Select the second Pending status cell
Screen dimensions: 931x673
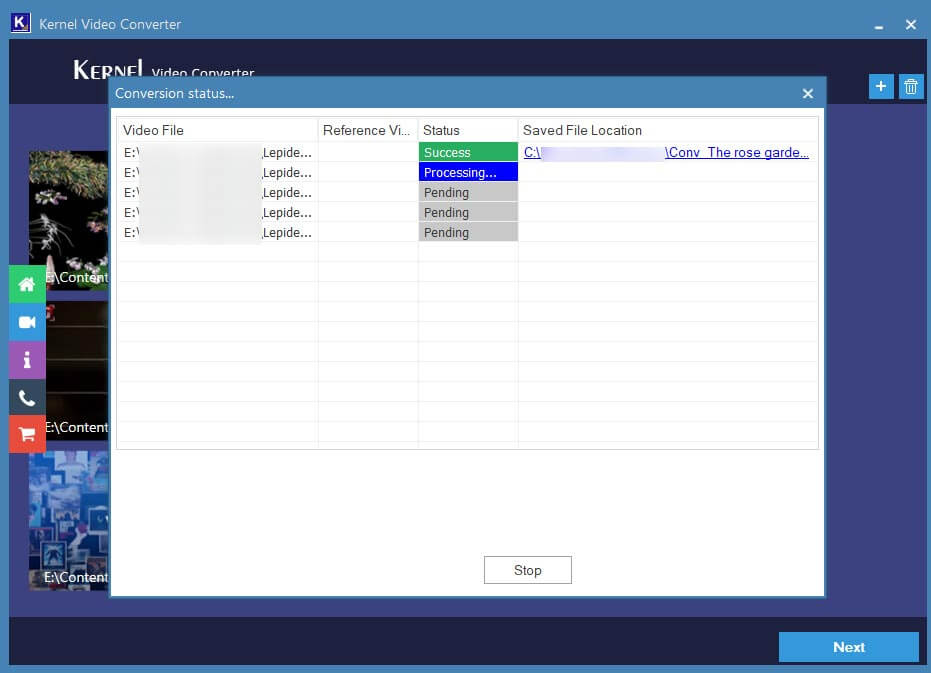(468, 212)
